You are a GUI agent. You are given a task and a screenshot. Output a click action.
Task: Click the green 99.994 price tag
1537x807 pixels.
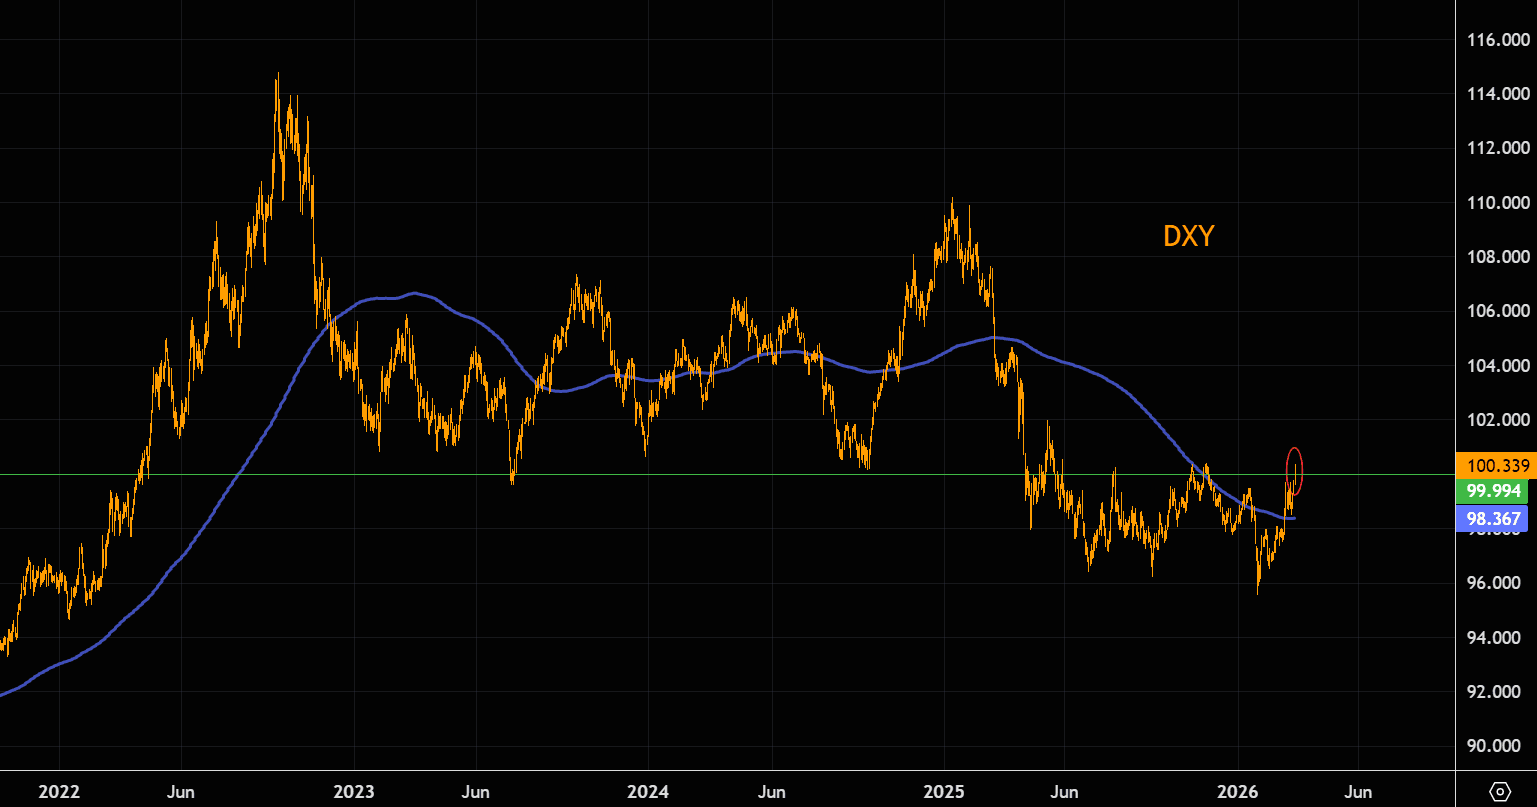point(1496,491)
